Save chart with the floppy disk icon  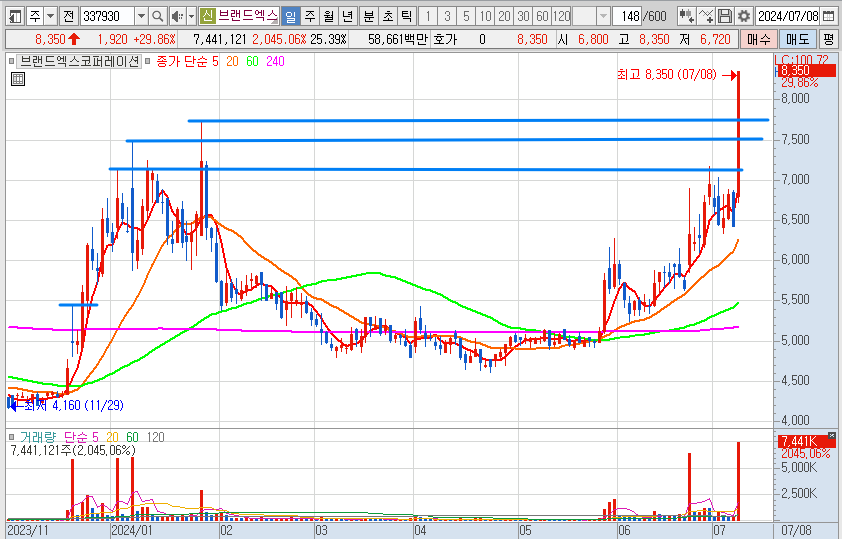click(725, 16)
